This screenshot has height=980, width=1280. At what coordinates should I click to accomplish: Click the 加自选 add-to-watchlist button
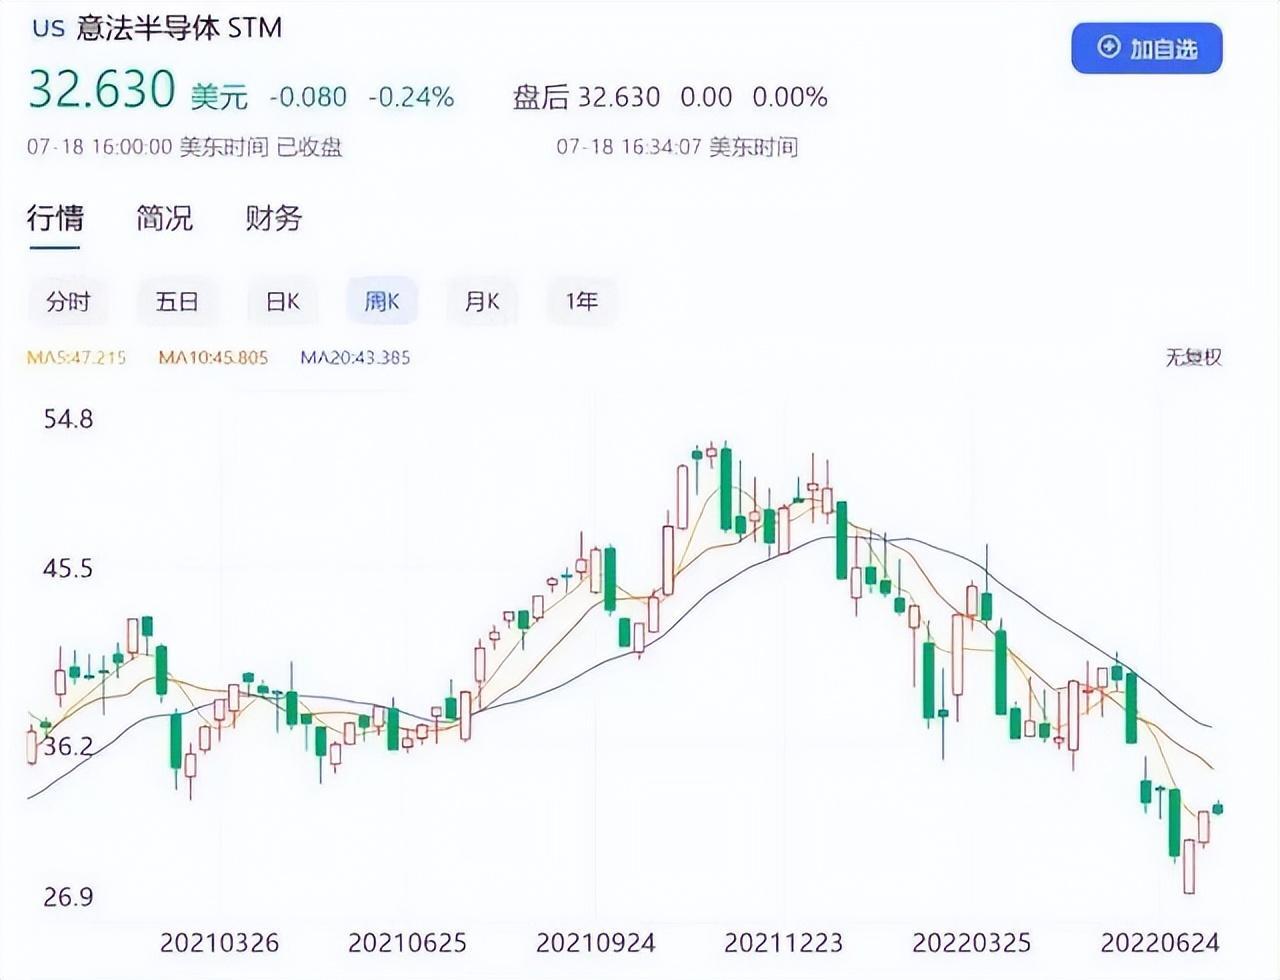click(x=1146, y=48)
